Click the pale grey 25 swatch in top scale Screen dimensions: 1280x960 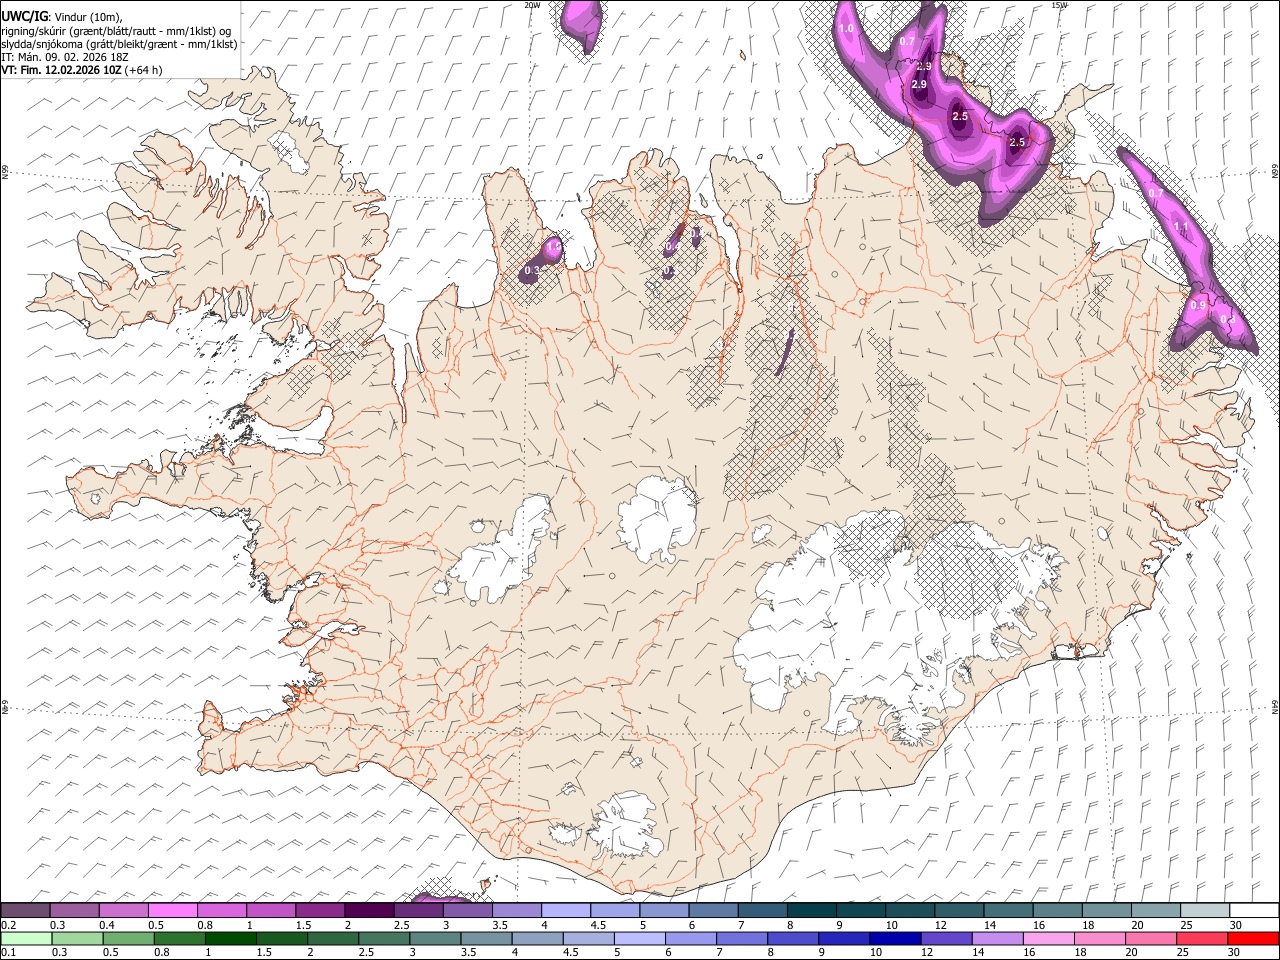click(x=1204, y=911)
